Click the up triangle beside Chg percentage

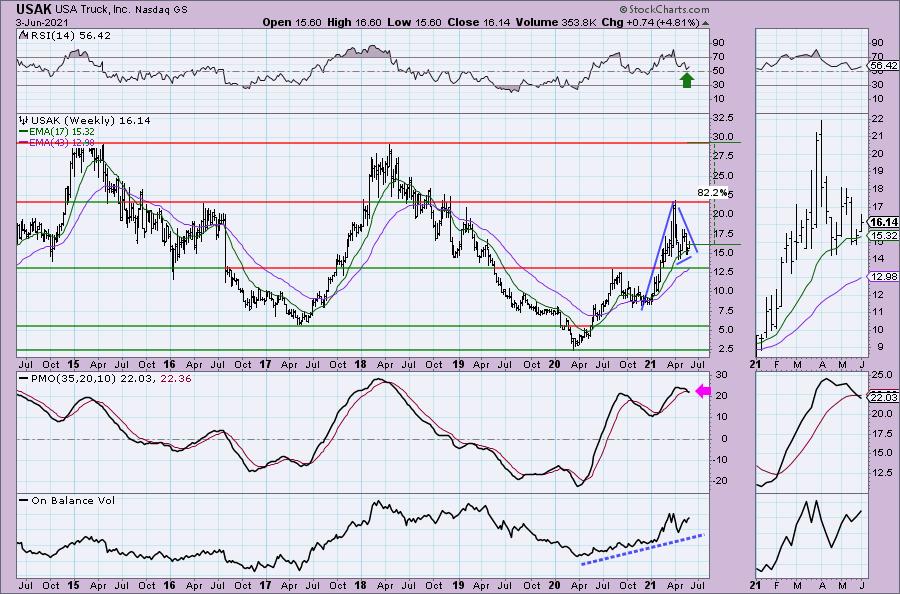tap(705, 23)
